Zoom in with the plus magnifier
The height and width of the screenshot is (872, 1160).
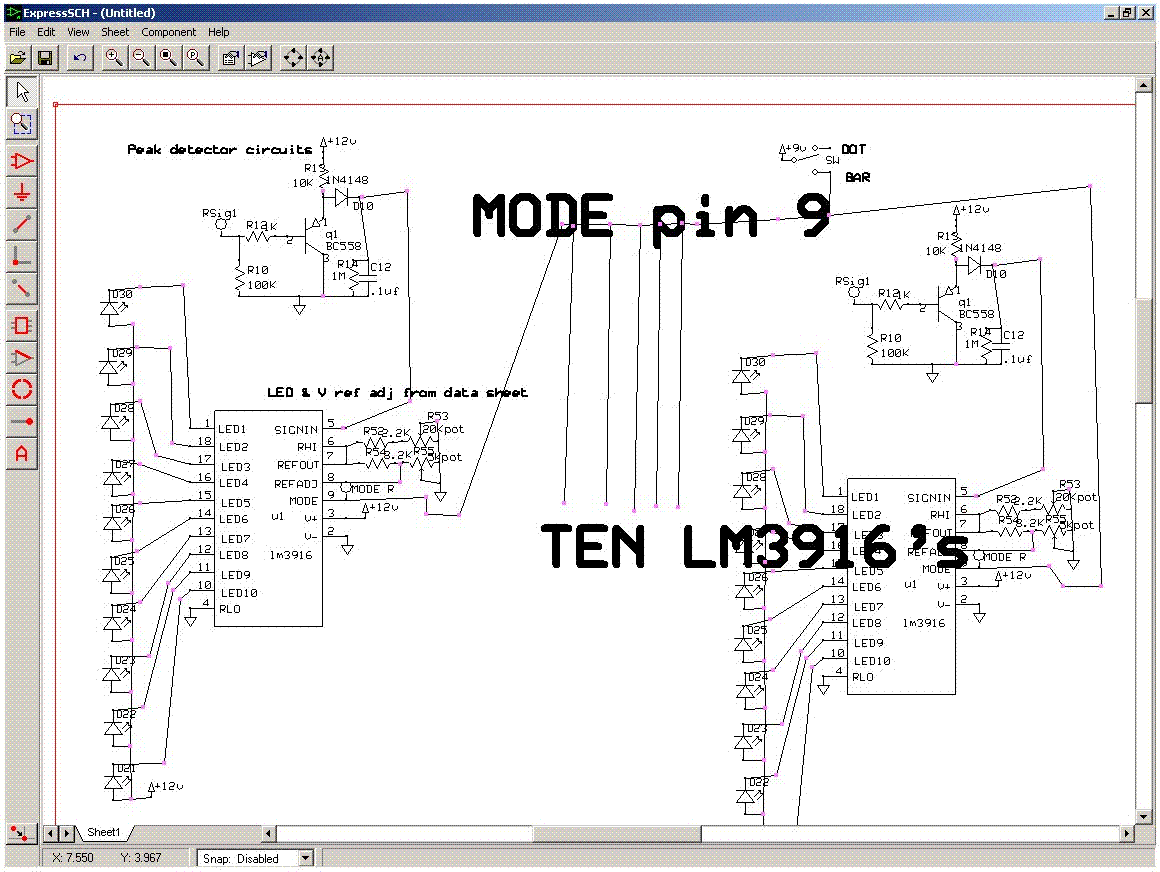113,58
